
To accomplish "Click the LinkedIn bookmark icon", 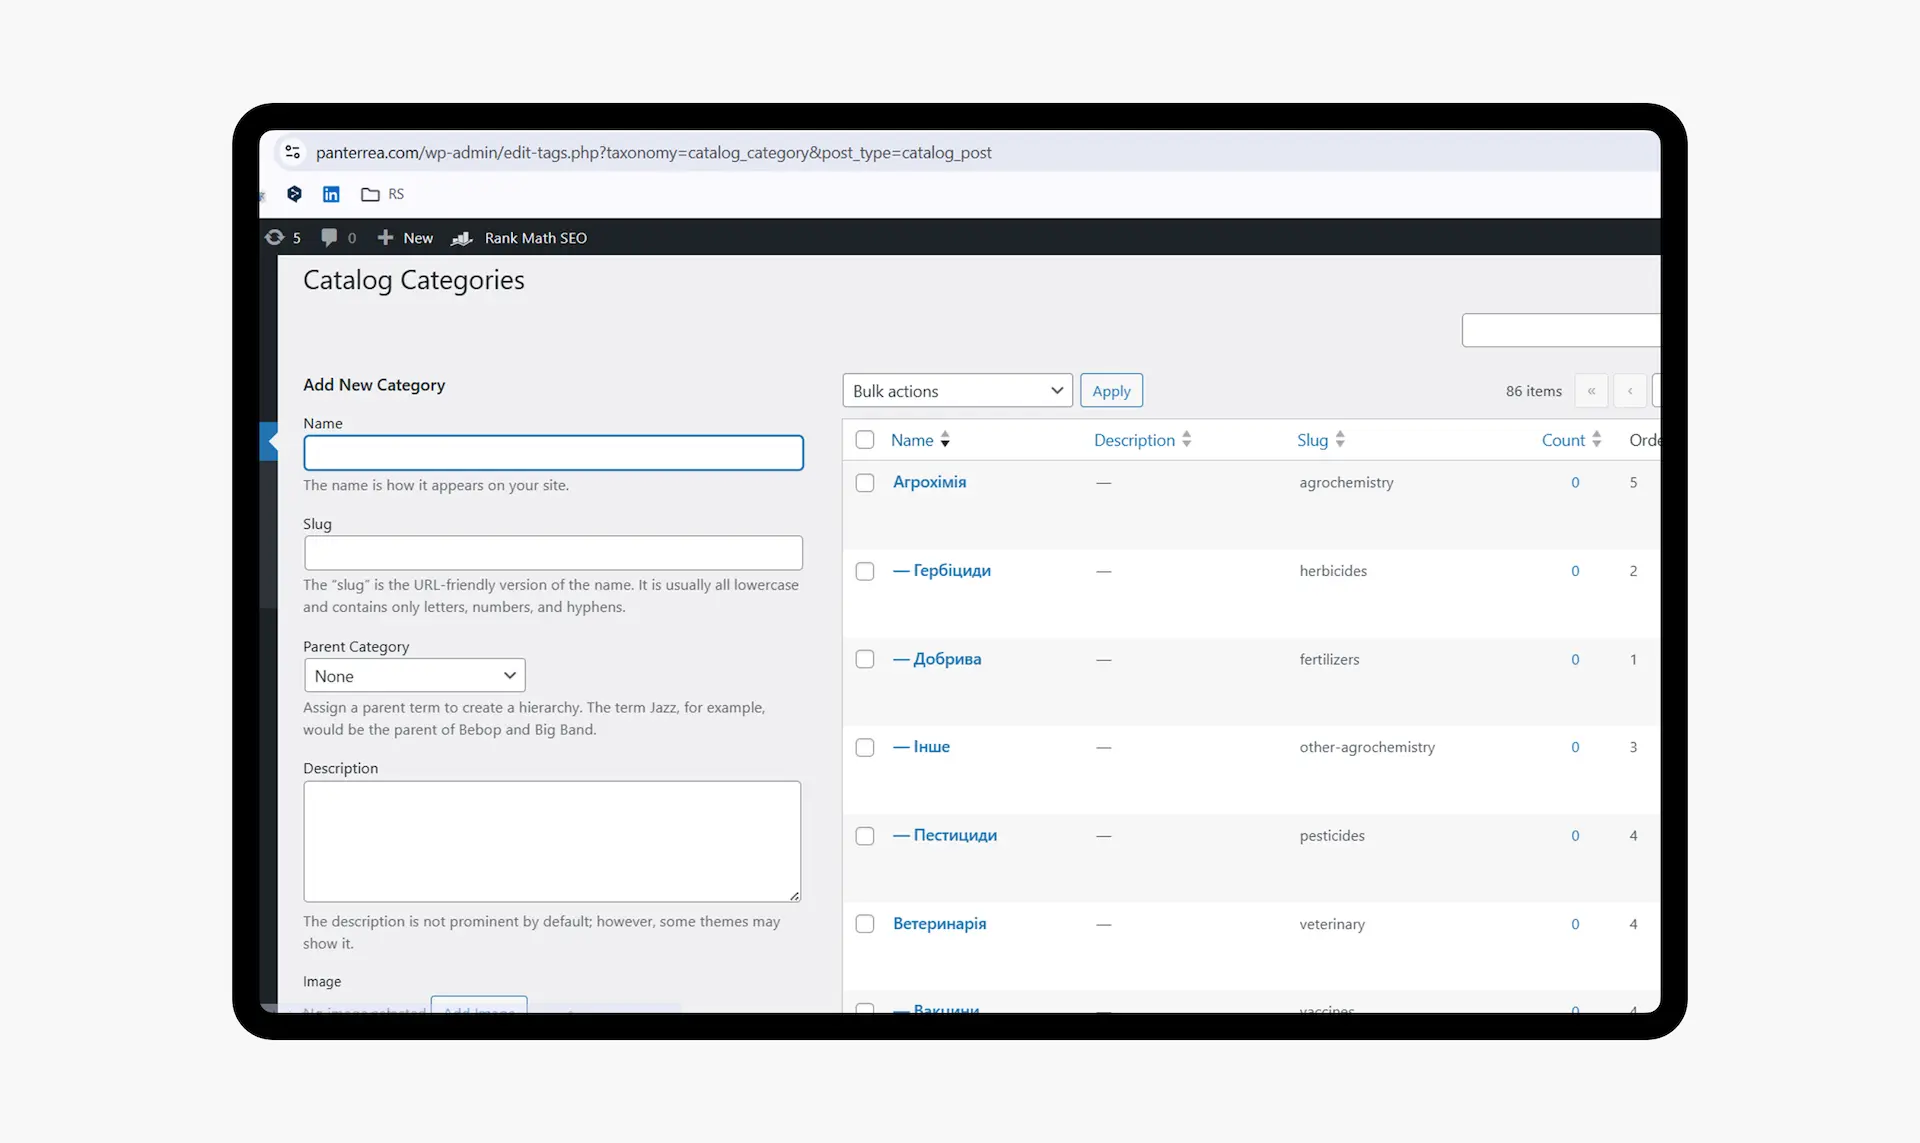I will pyautogui.click(x=331, y=194).
